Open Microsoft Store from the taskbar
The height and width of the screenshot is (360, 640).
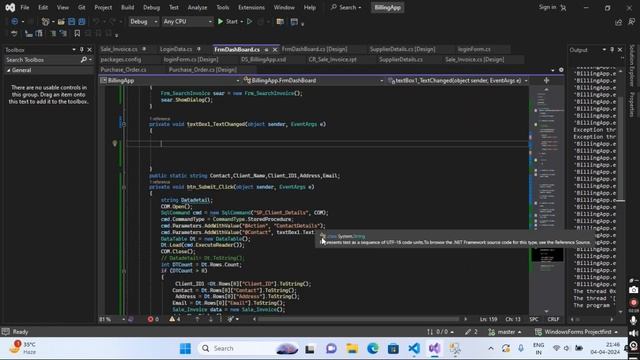point(393,348)
